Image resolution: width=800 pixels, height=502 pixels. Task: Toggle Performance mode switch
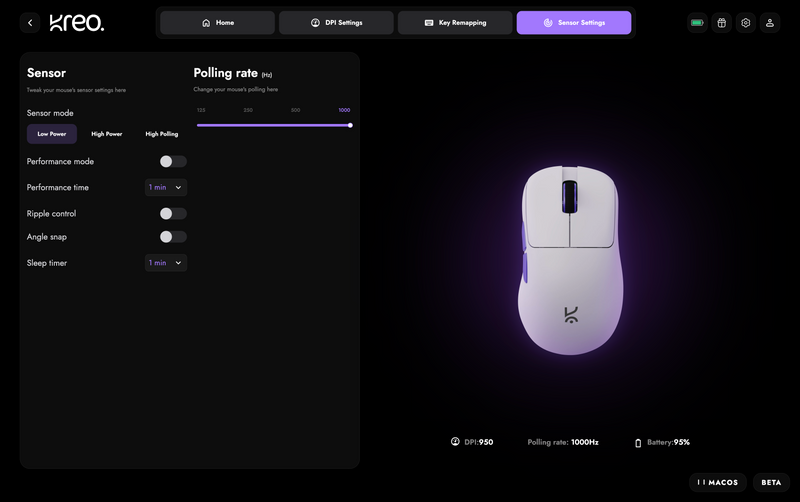[173, 161]
